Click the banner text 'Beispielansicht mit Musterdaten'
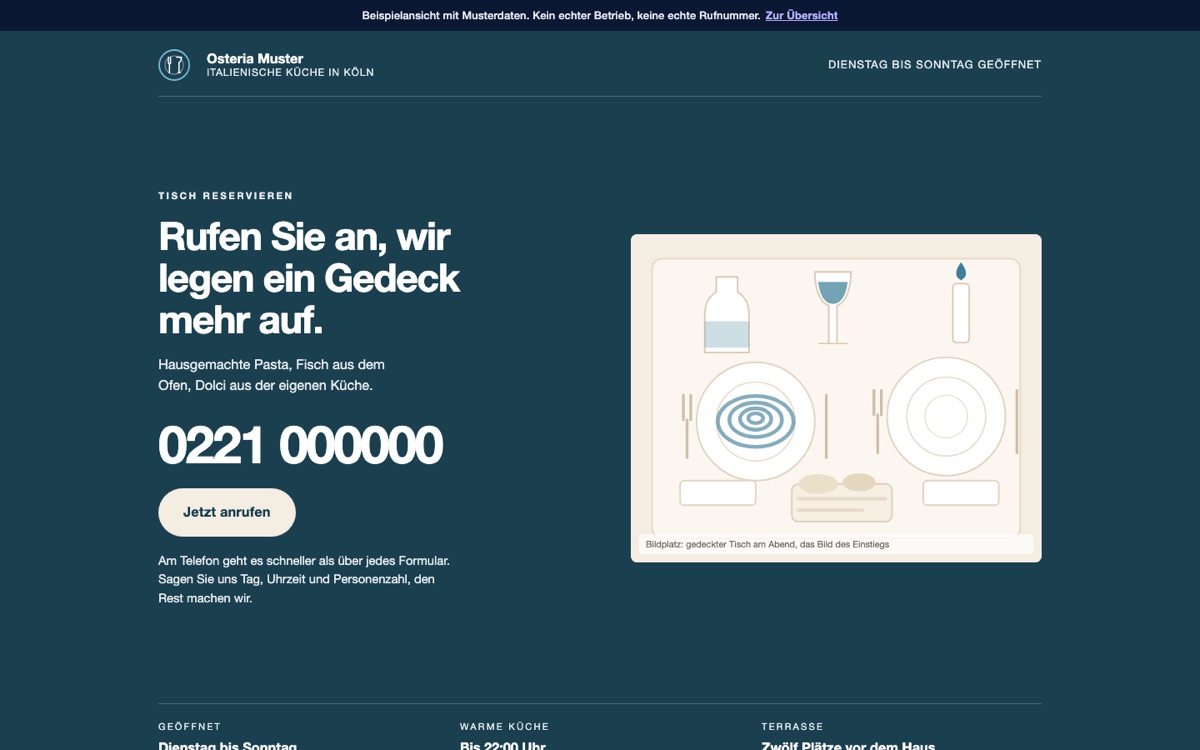 561,15
